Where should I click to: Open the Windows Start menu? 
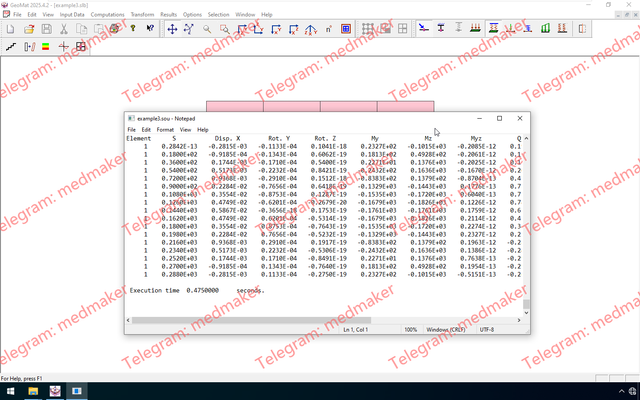[11, 391]
